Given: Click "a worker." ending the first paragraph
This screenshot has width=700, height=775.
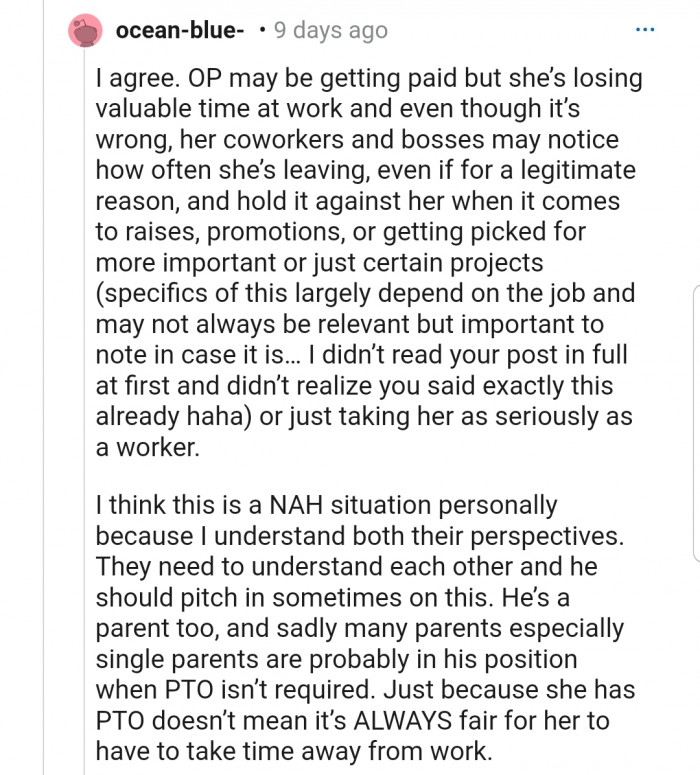Looking at the screenshot, I should coord(148,448).
